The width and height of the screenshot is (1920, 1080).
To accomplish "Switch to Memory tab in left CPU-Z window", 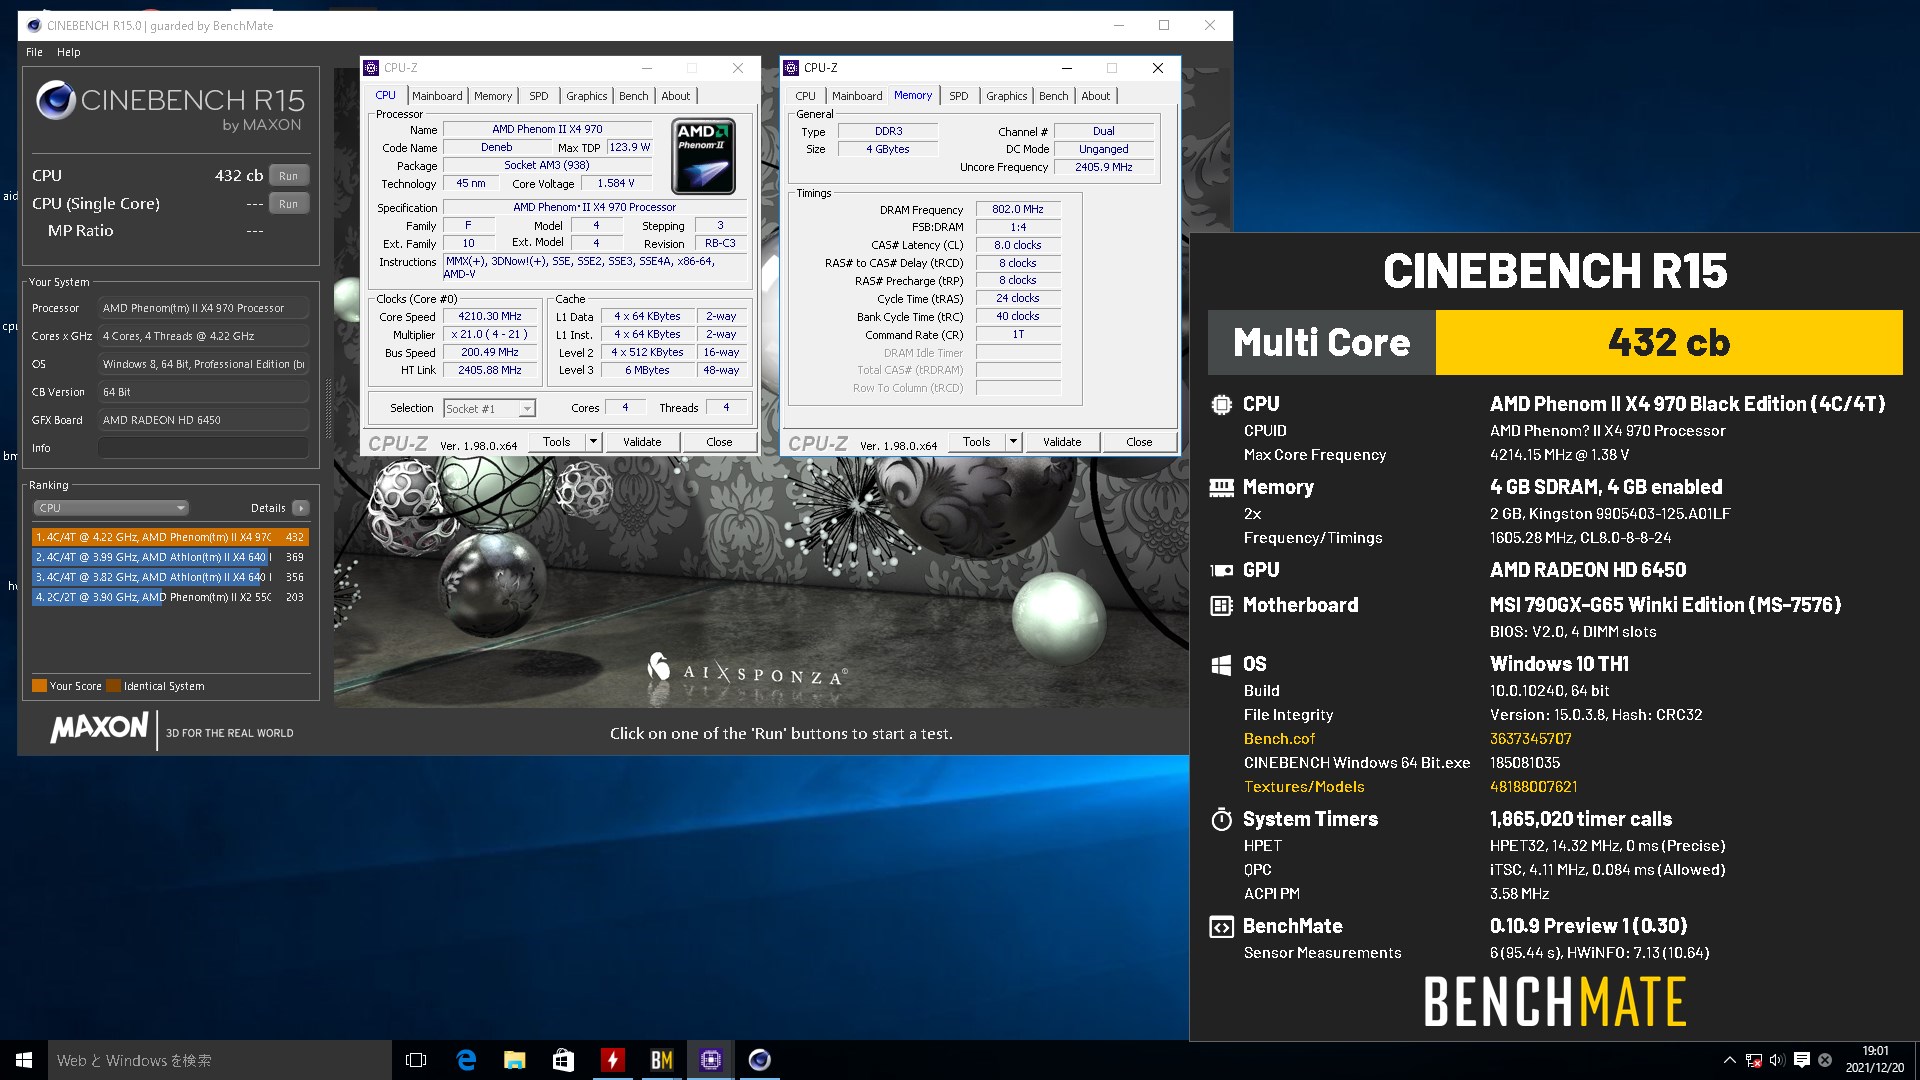I will (493, 96).
